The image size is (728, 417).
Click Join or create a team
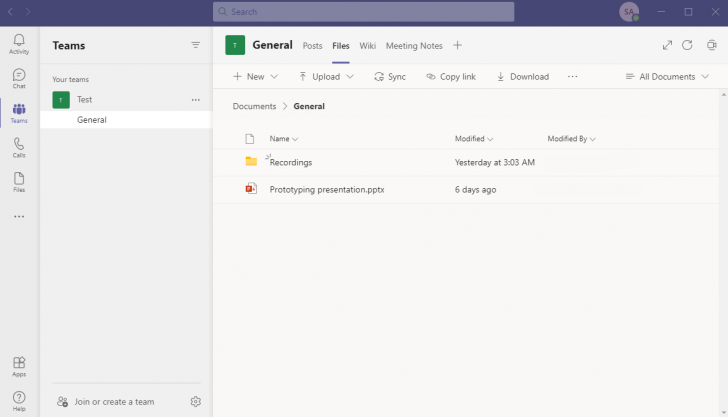(106, 402)
